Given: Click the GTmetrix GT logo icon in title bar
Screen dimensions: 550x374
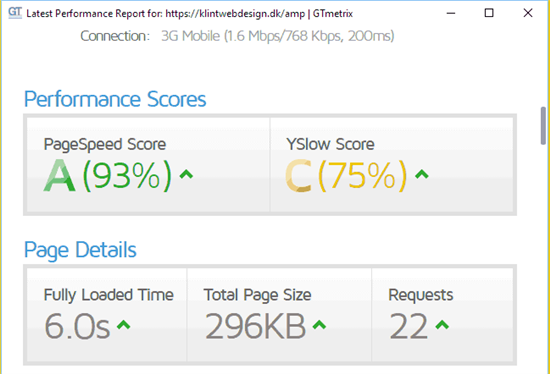Looking at the screenshot, I should pyautogui.click(x=15, y=13).
